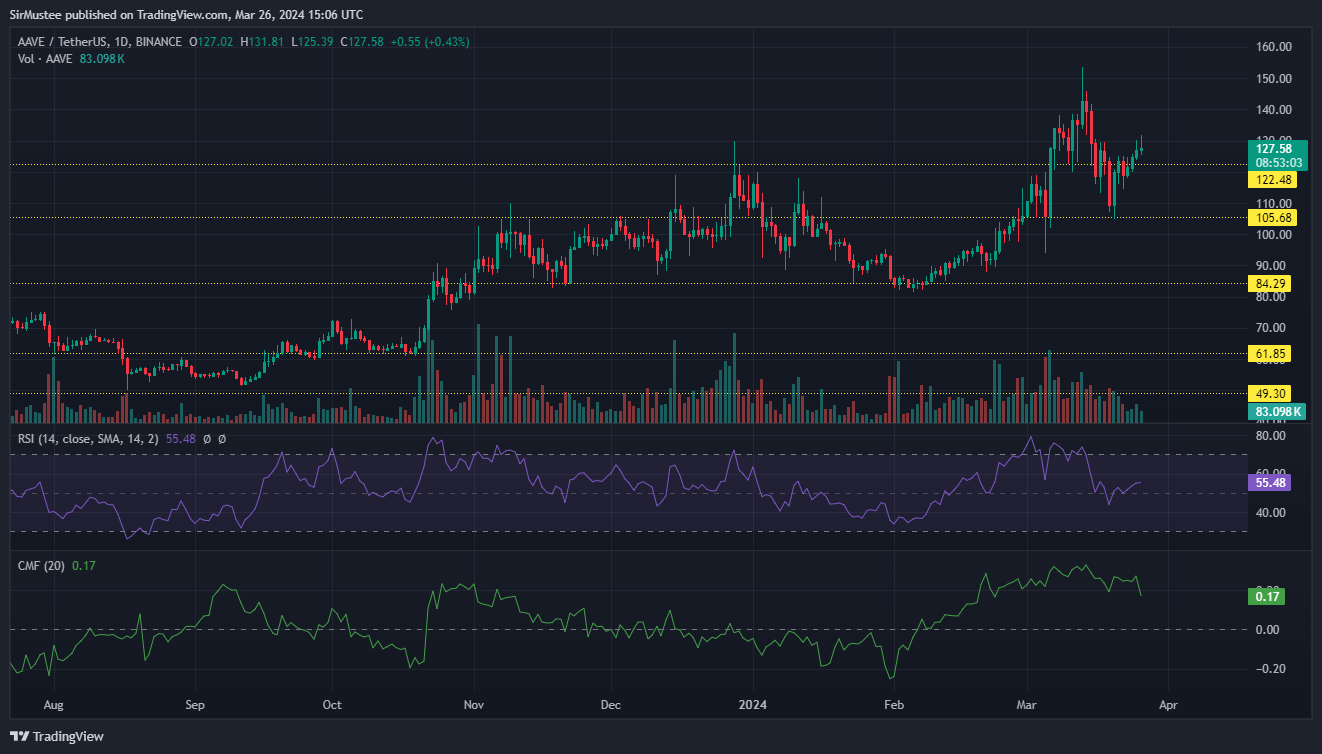The image size is (1322, 754).
Task: Click the yellow 49.30 price level label
Action: coord(1271,394)
